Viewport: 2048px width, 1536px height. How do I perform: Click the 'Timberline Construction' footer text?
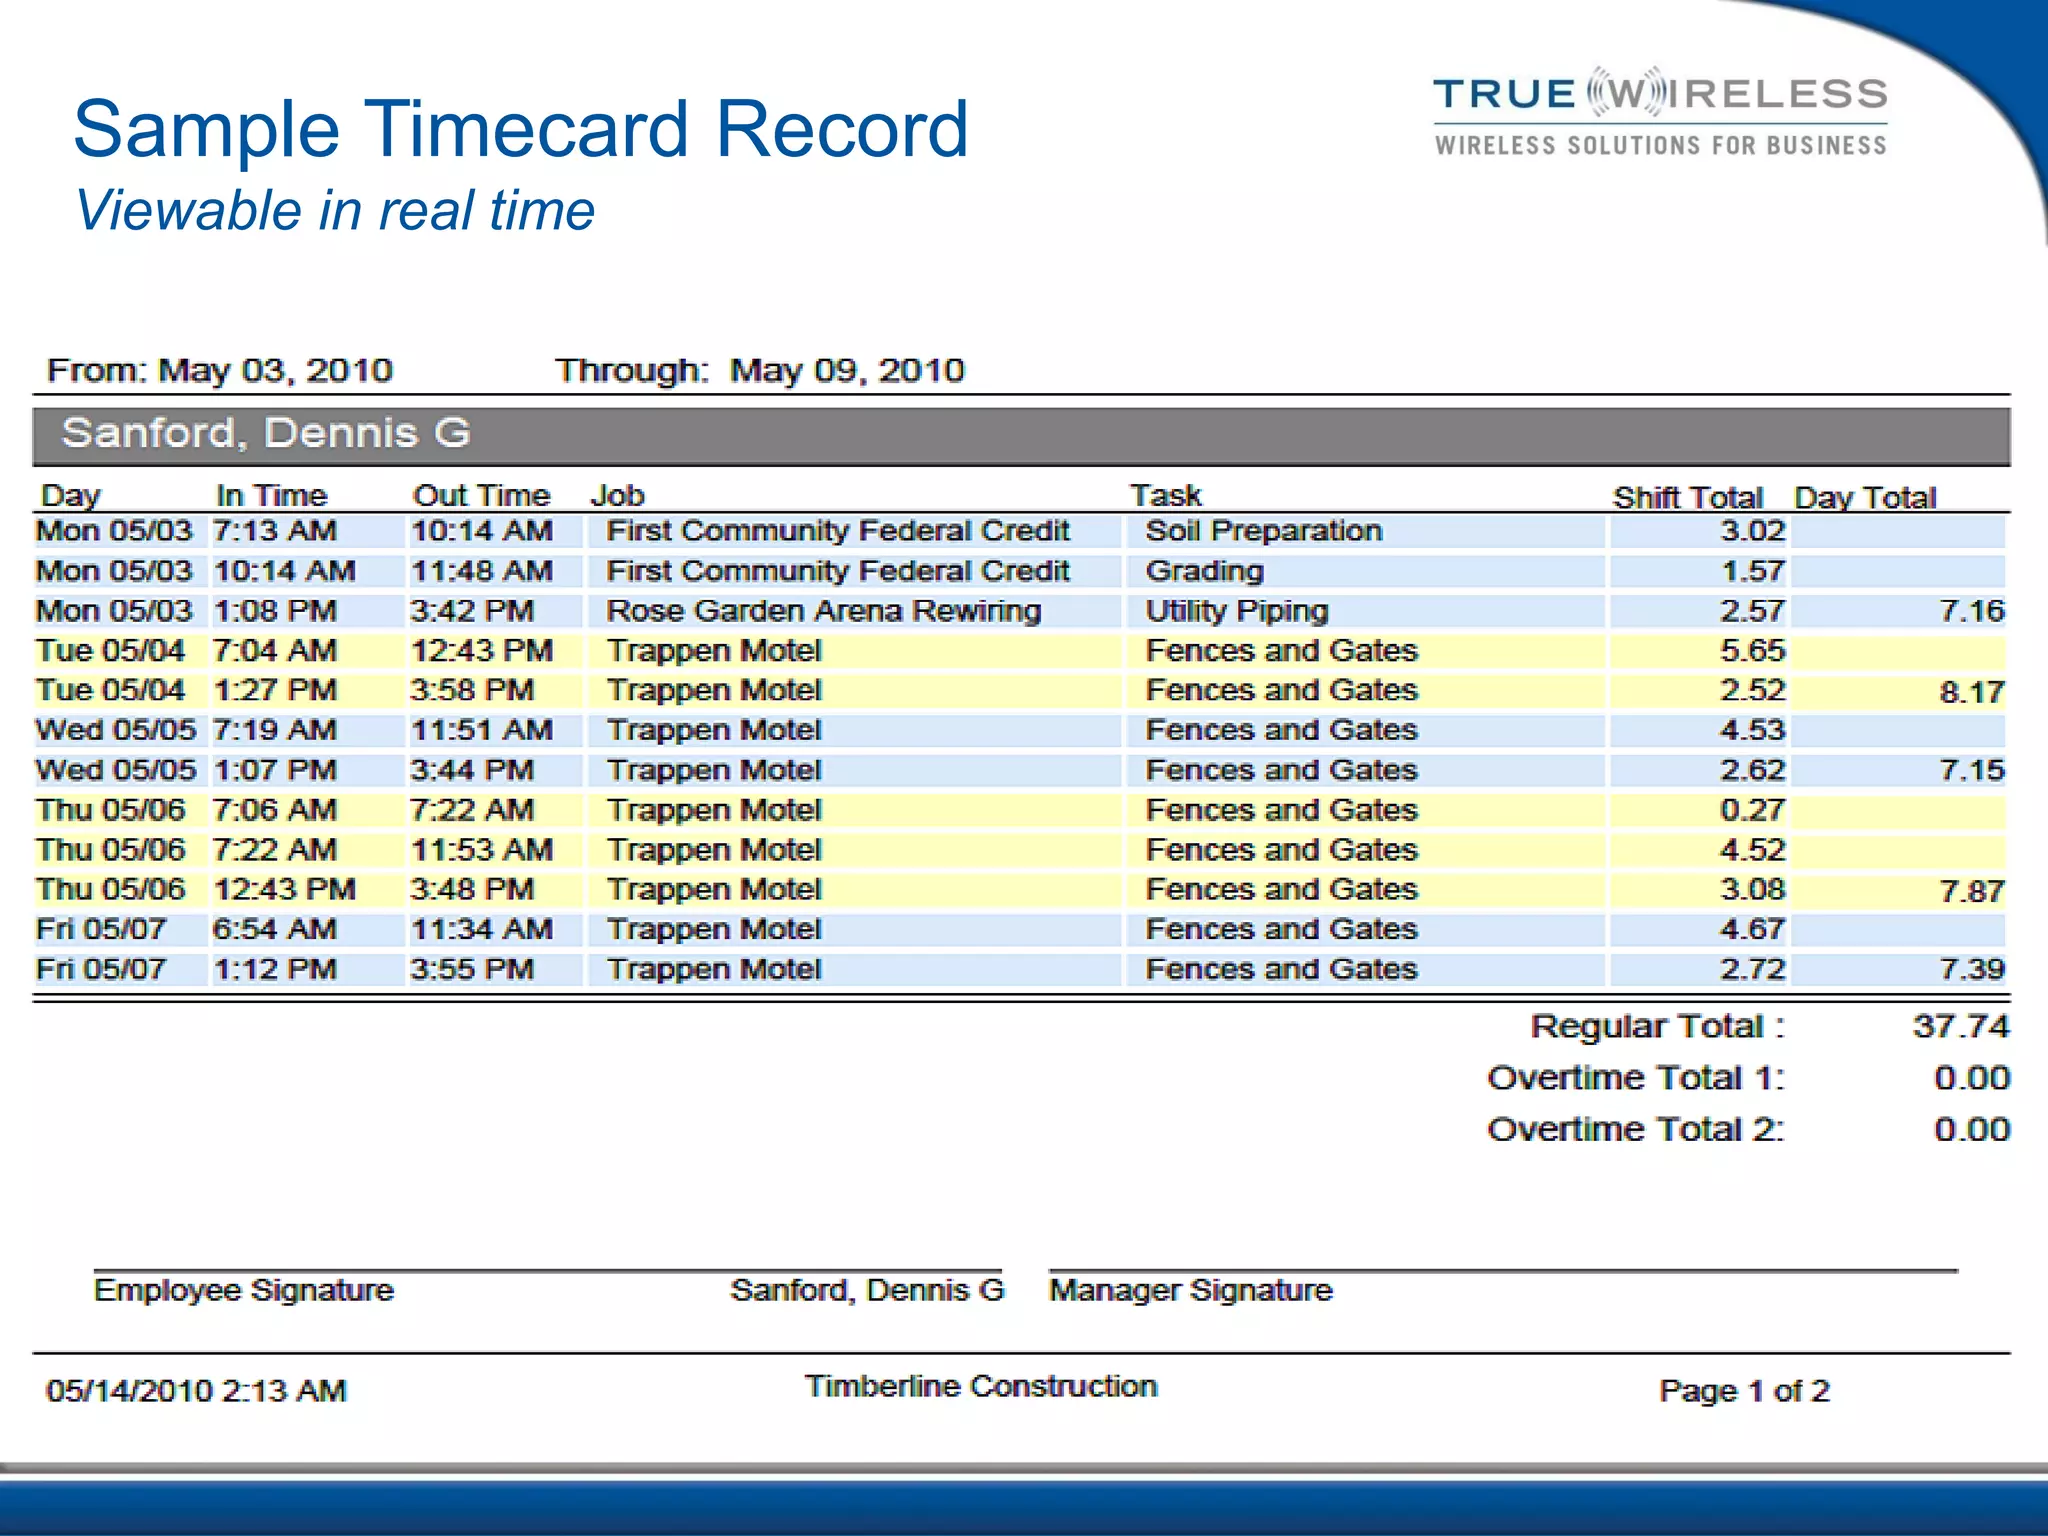(x=981, y=1386)
